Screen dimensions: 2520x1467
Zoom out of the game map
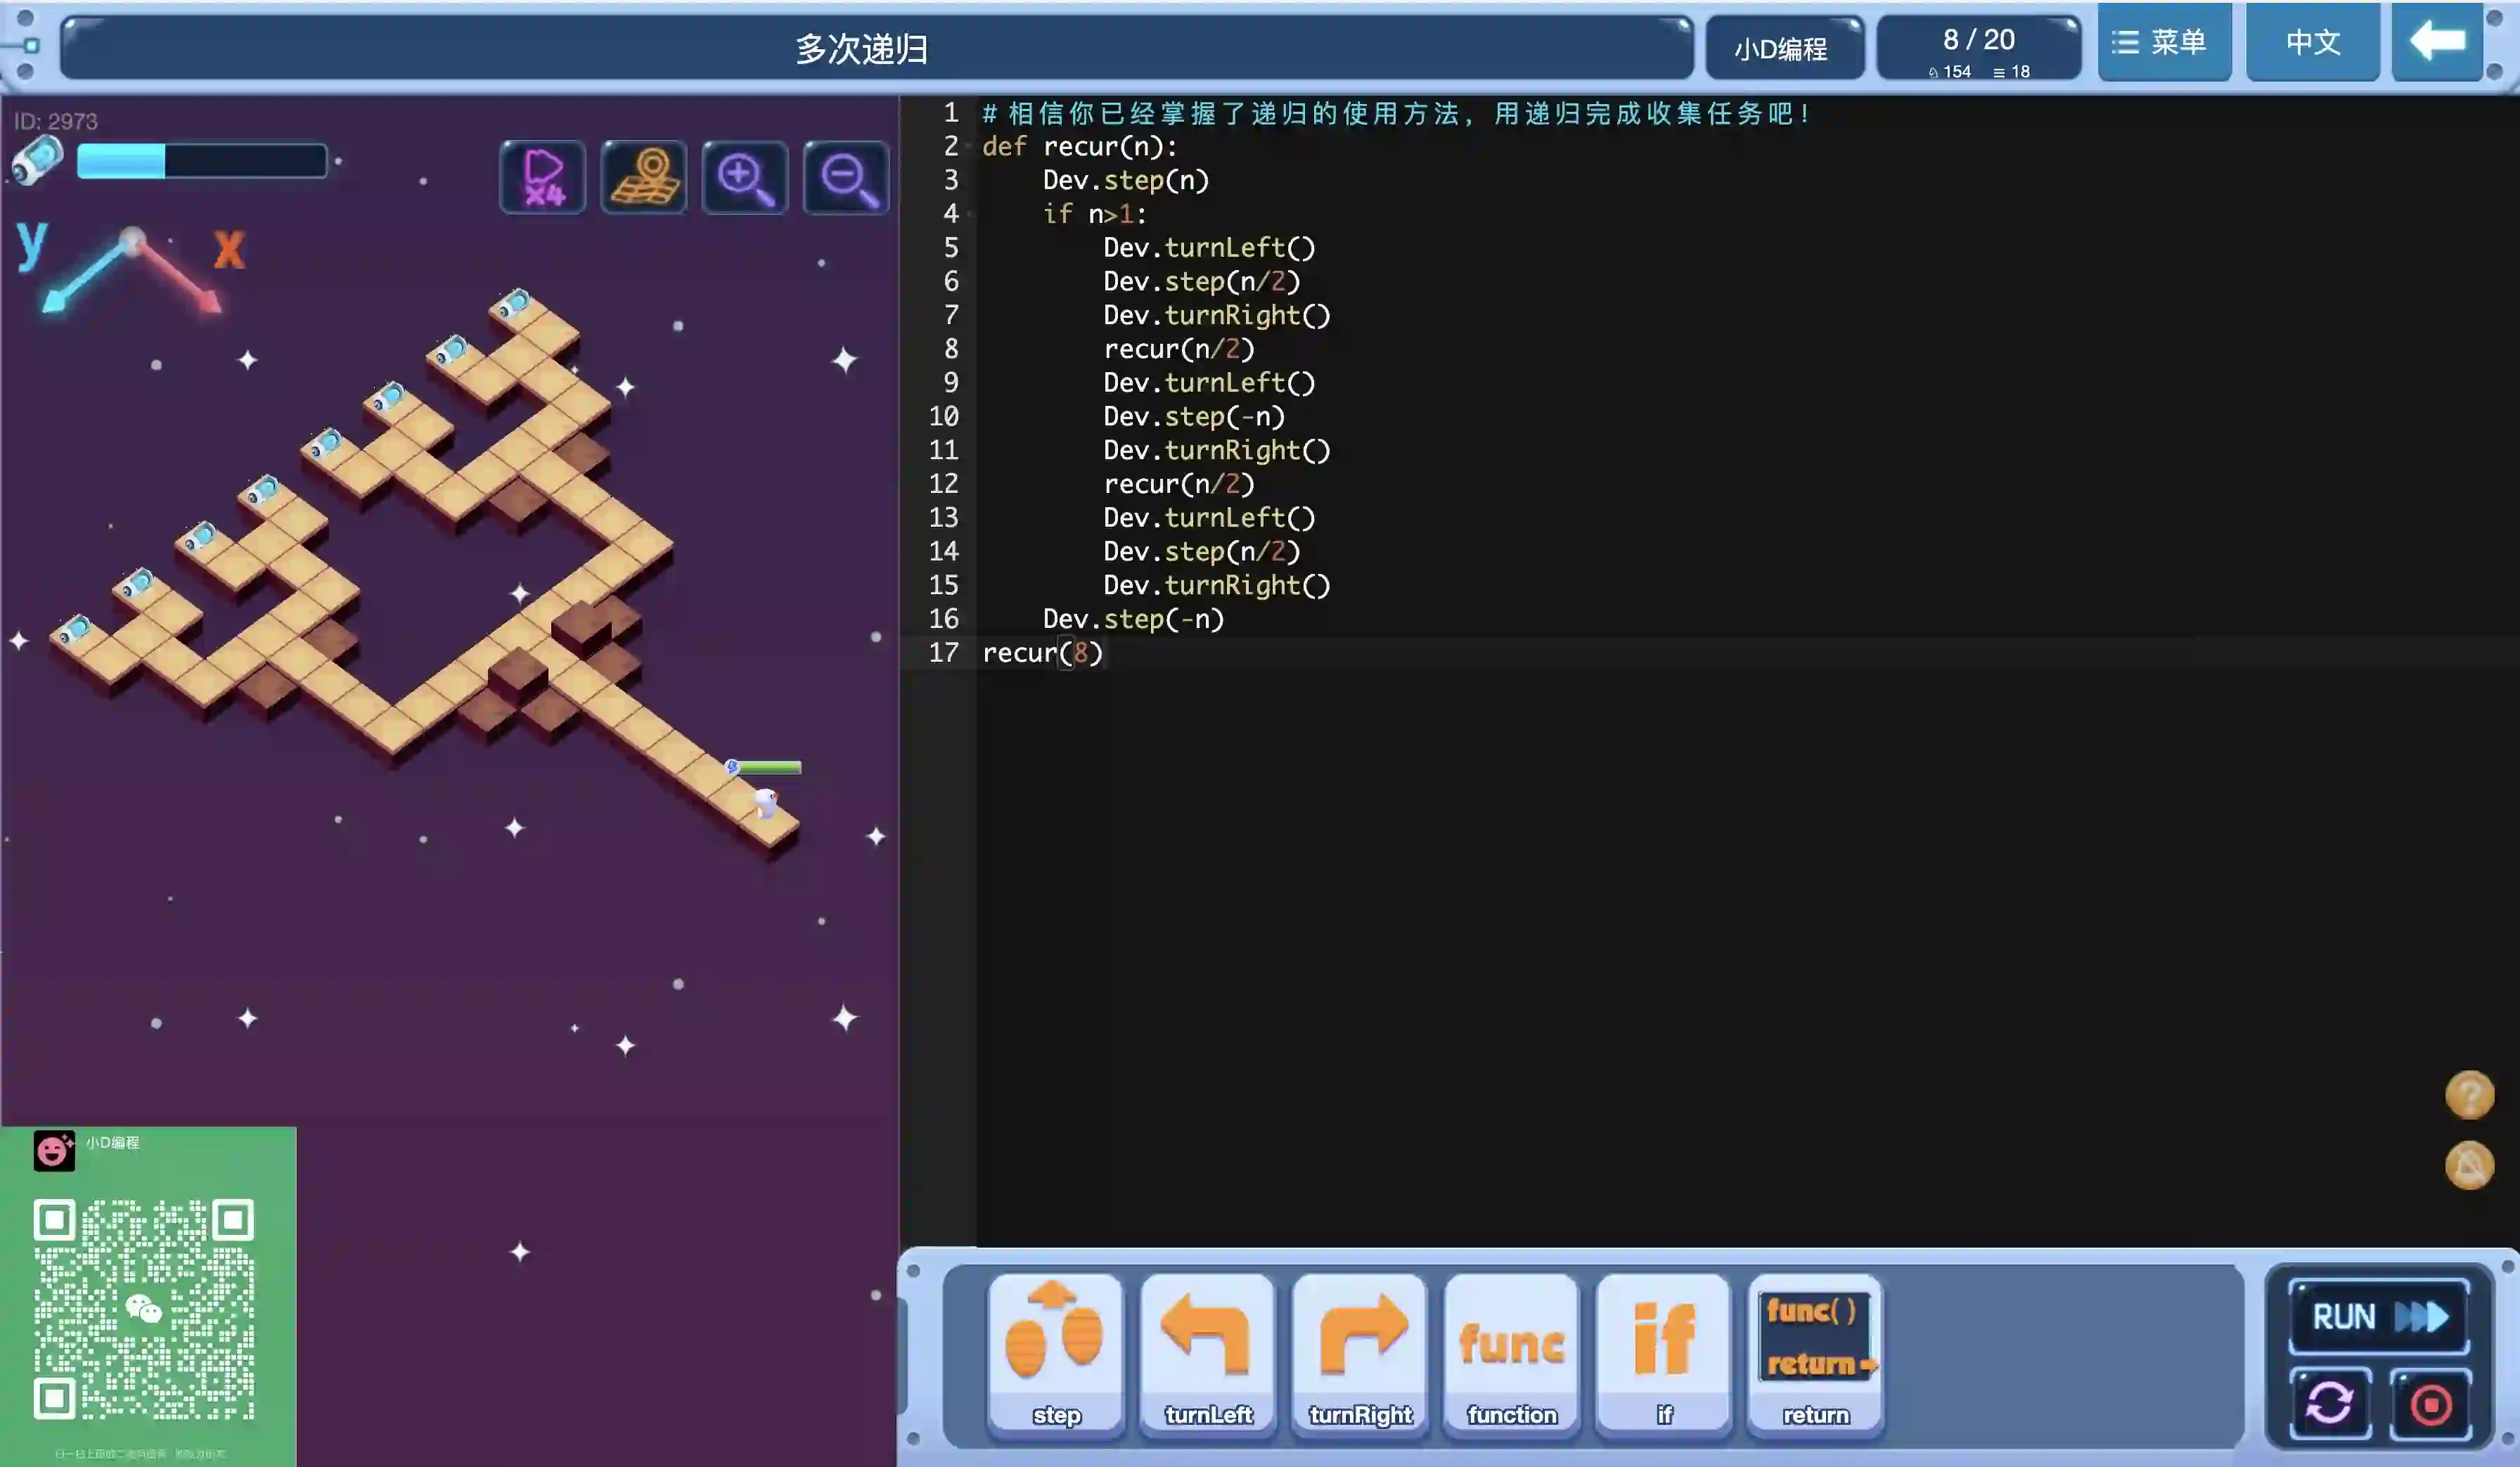[x=846, y=178]
